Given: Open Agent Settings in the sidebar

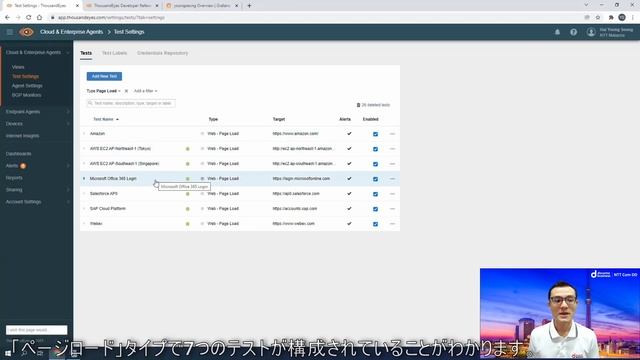Looking at the screenshot, I should coord(27,86).
